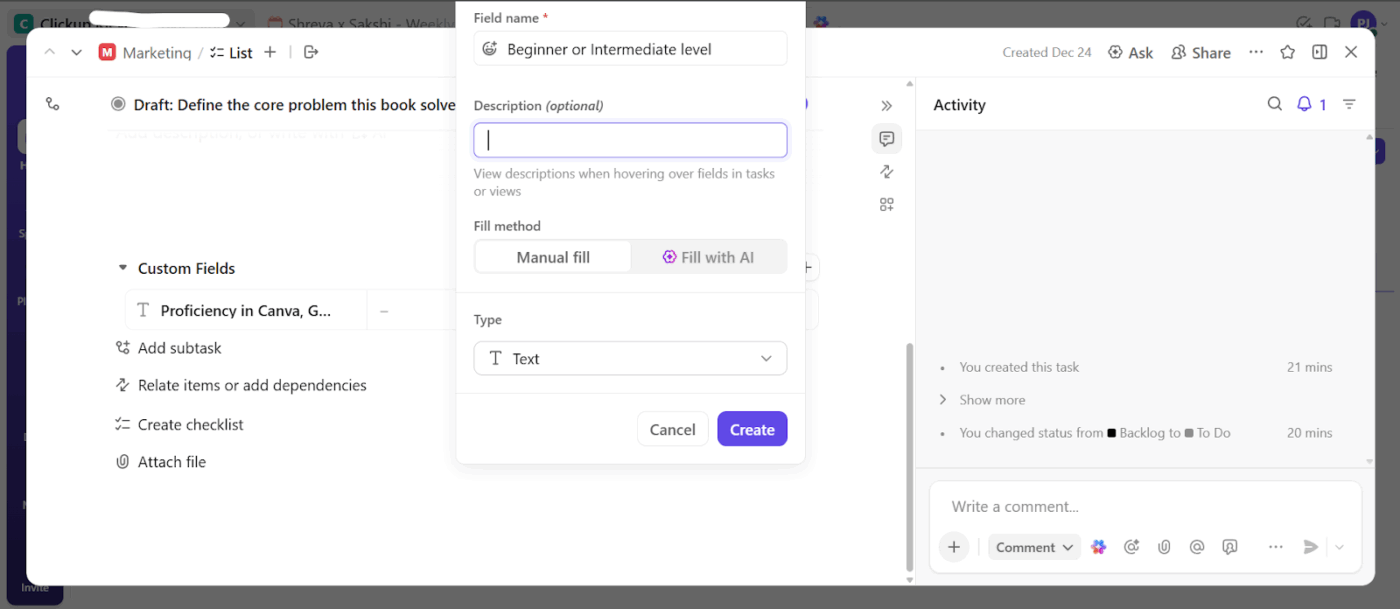Open the task overflow menu with three dots

coord(1256,52)
